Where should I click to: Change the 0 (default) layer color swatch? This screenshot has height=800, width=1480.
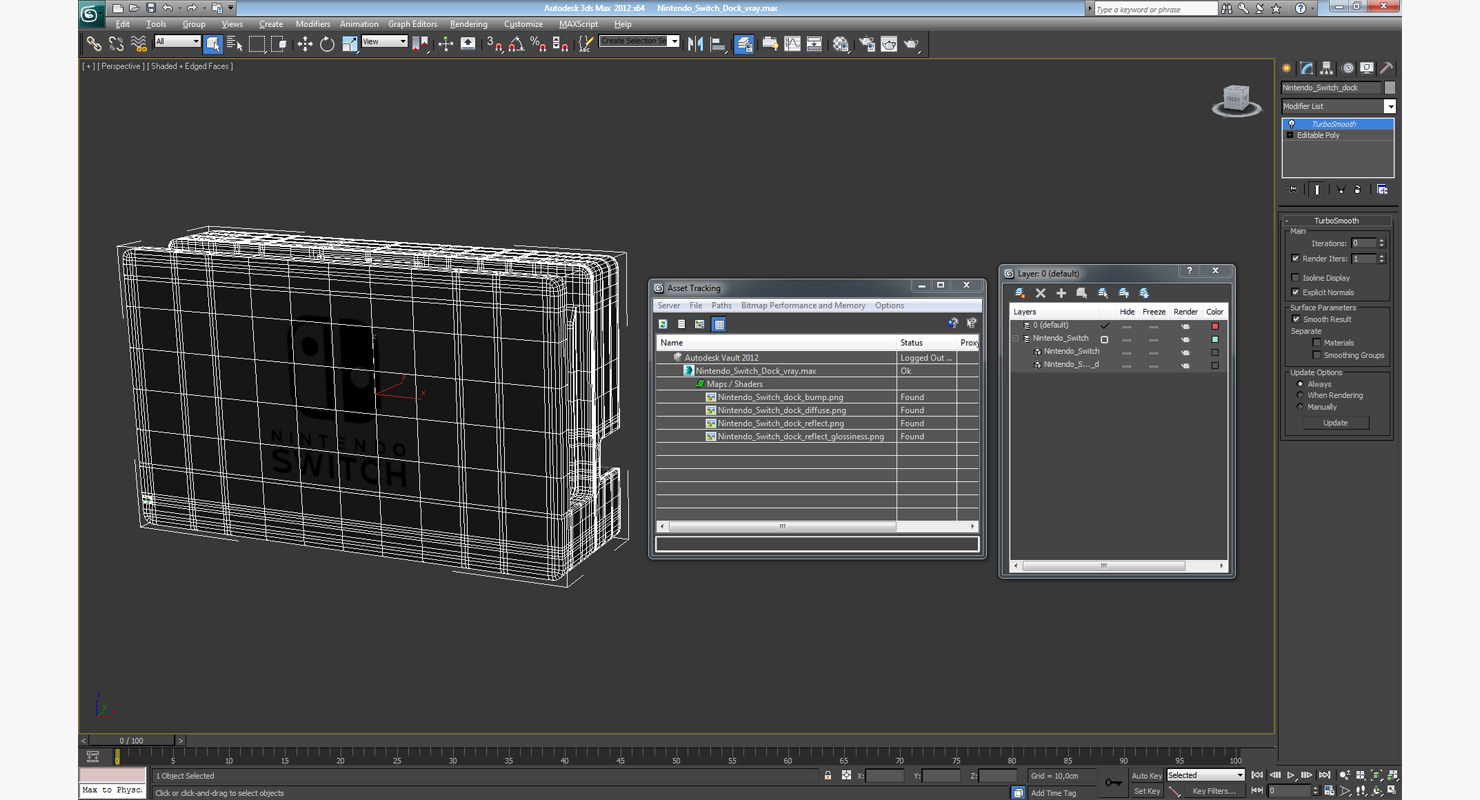[x=1215, y=326]
